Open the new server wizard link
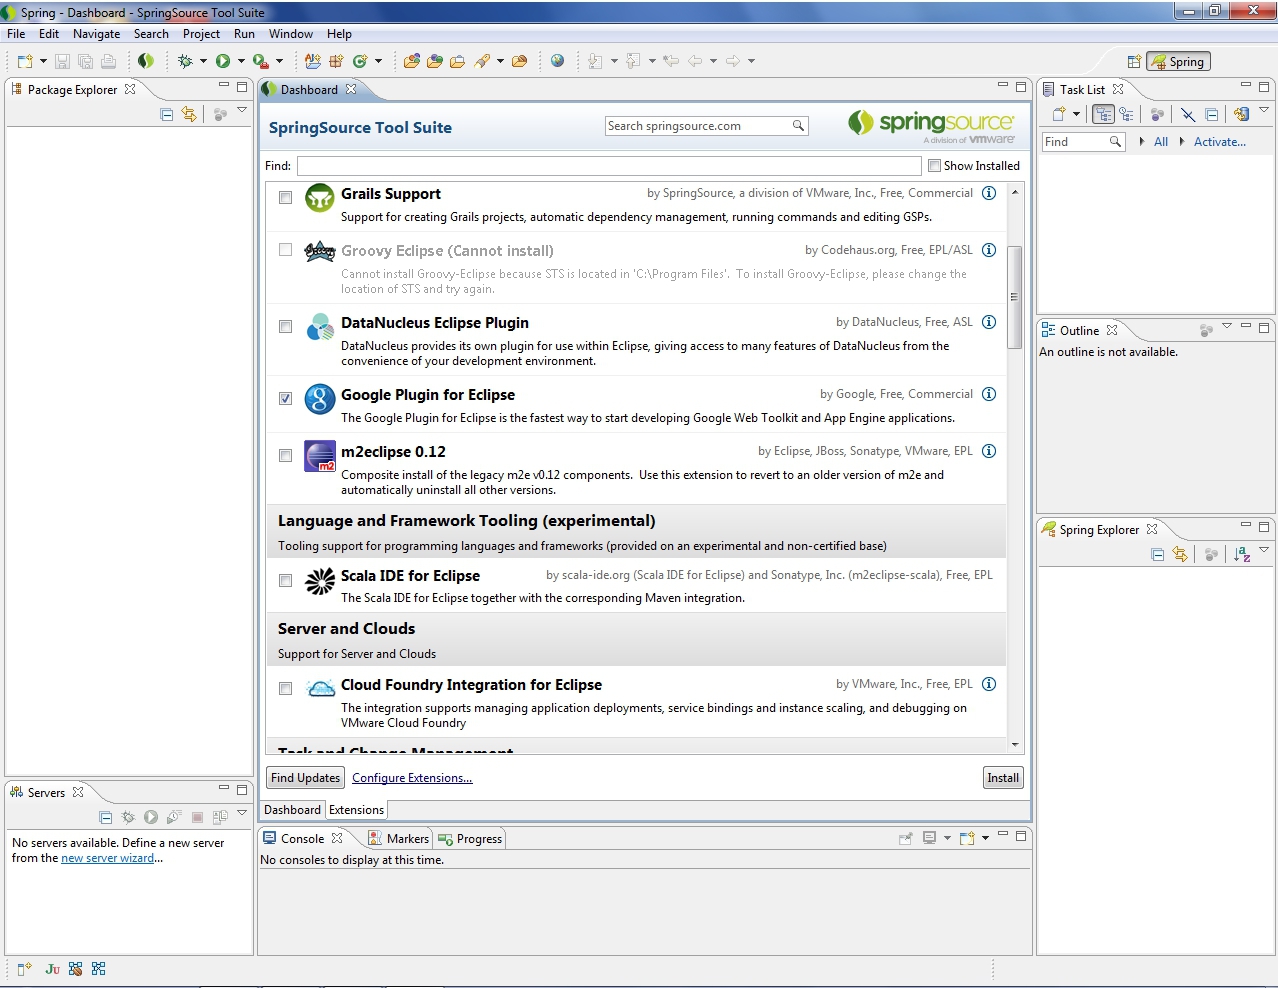Viewport: 1278px width, 988px height. 107,857
